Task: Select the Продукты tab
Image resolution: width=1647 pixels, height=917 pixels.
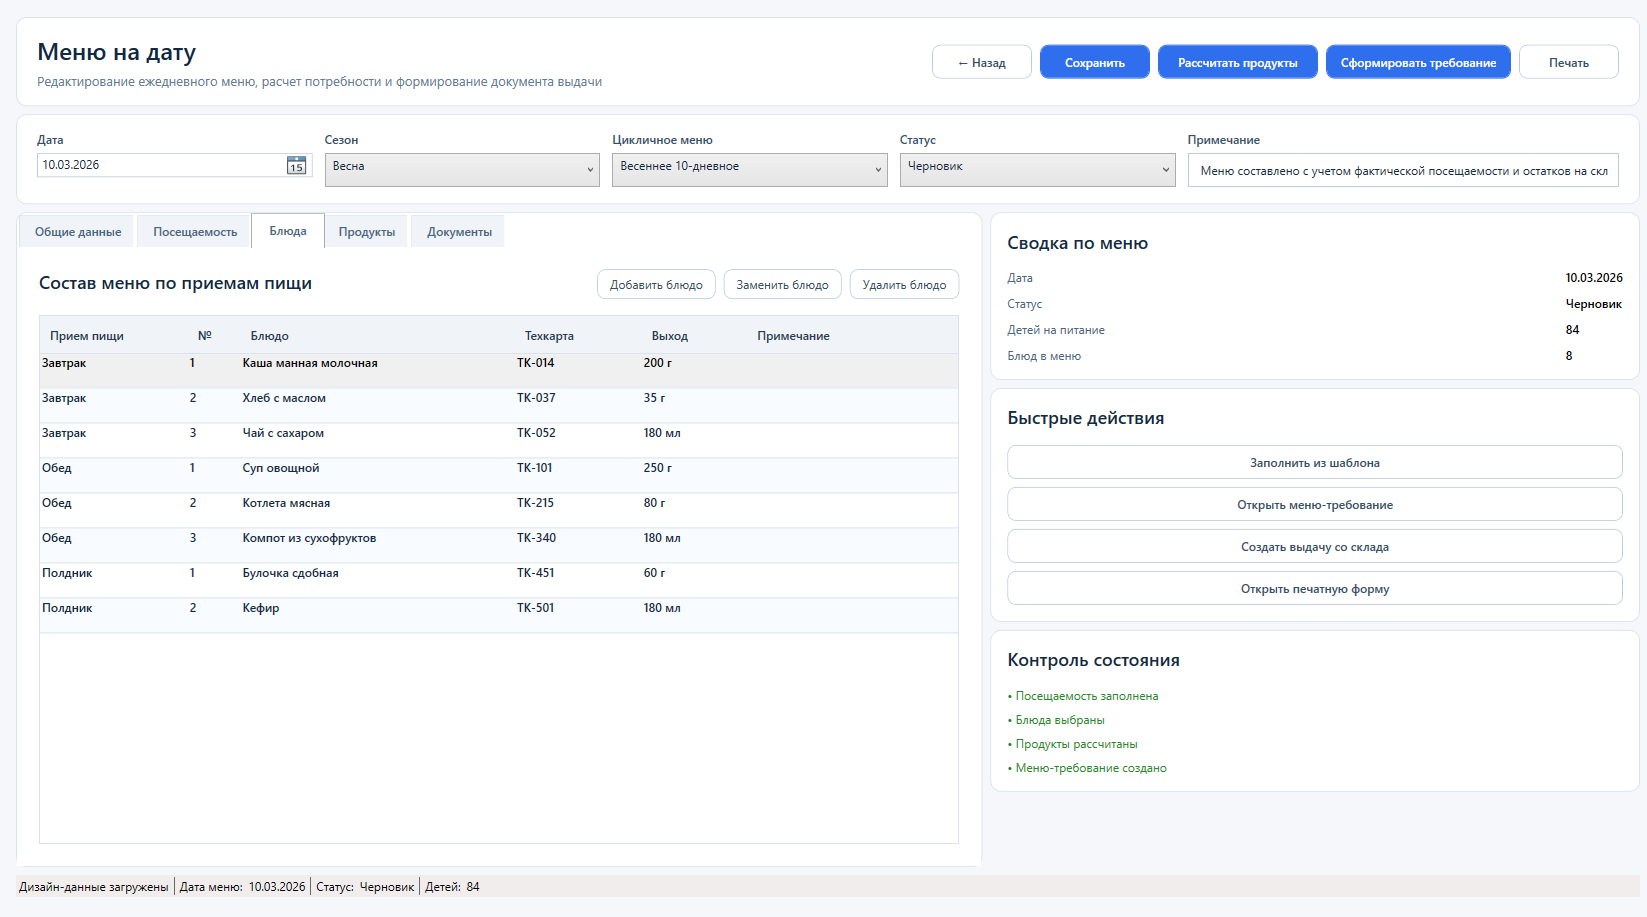Action: point(366,232)
